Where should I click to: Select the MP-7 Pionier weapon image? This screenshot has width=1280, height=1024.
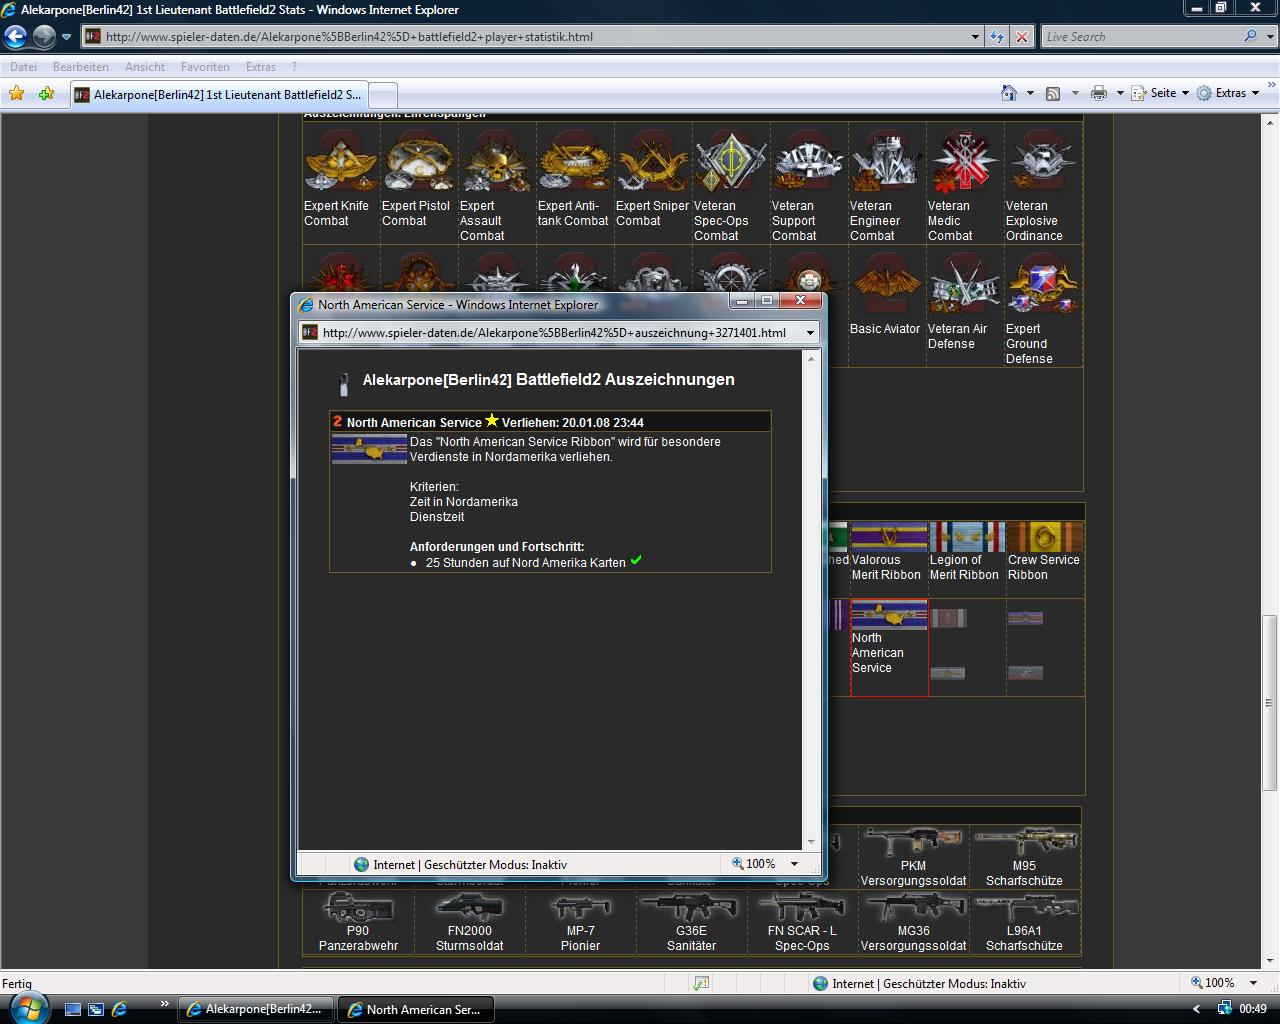point(580,908)
